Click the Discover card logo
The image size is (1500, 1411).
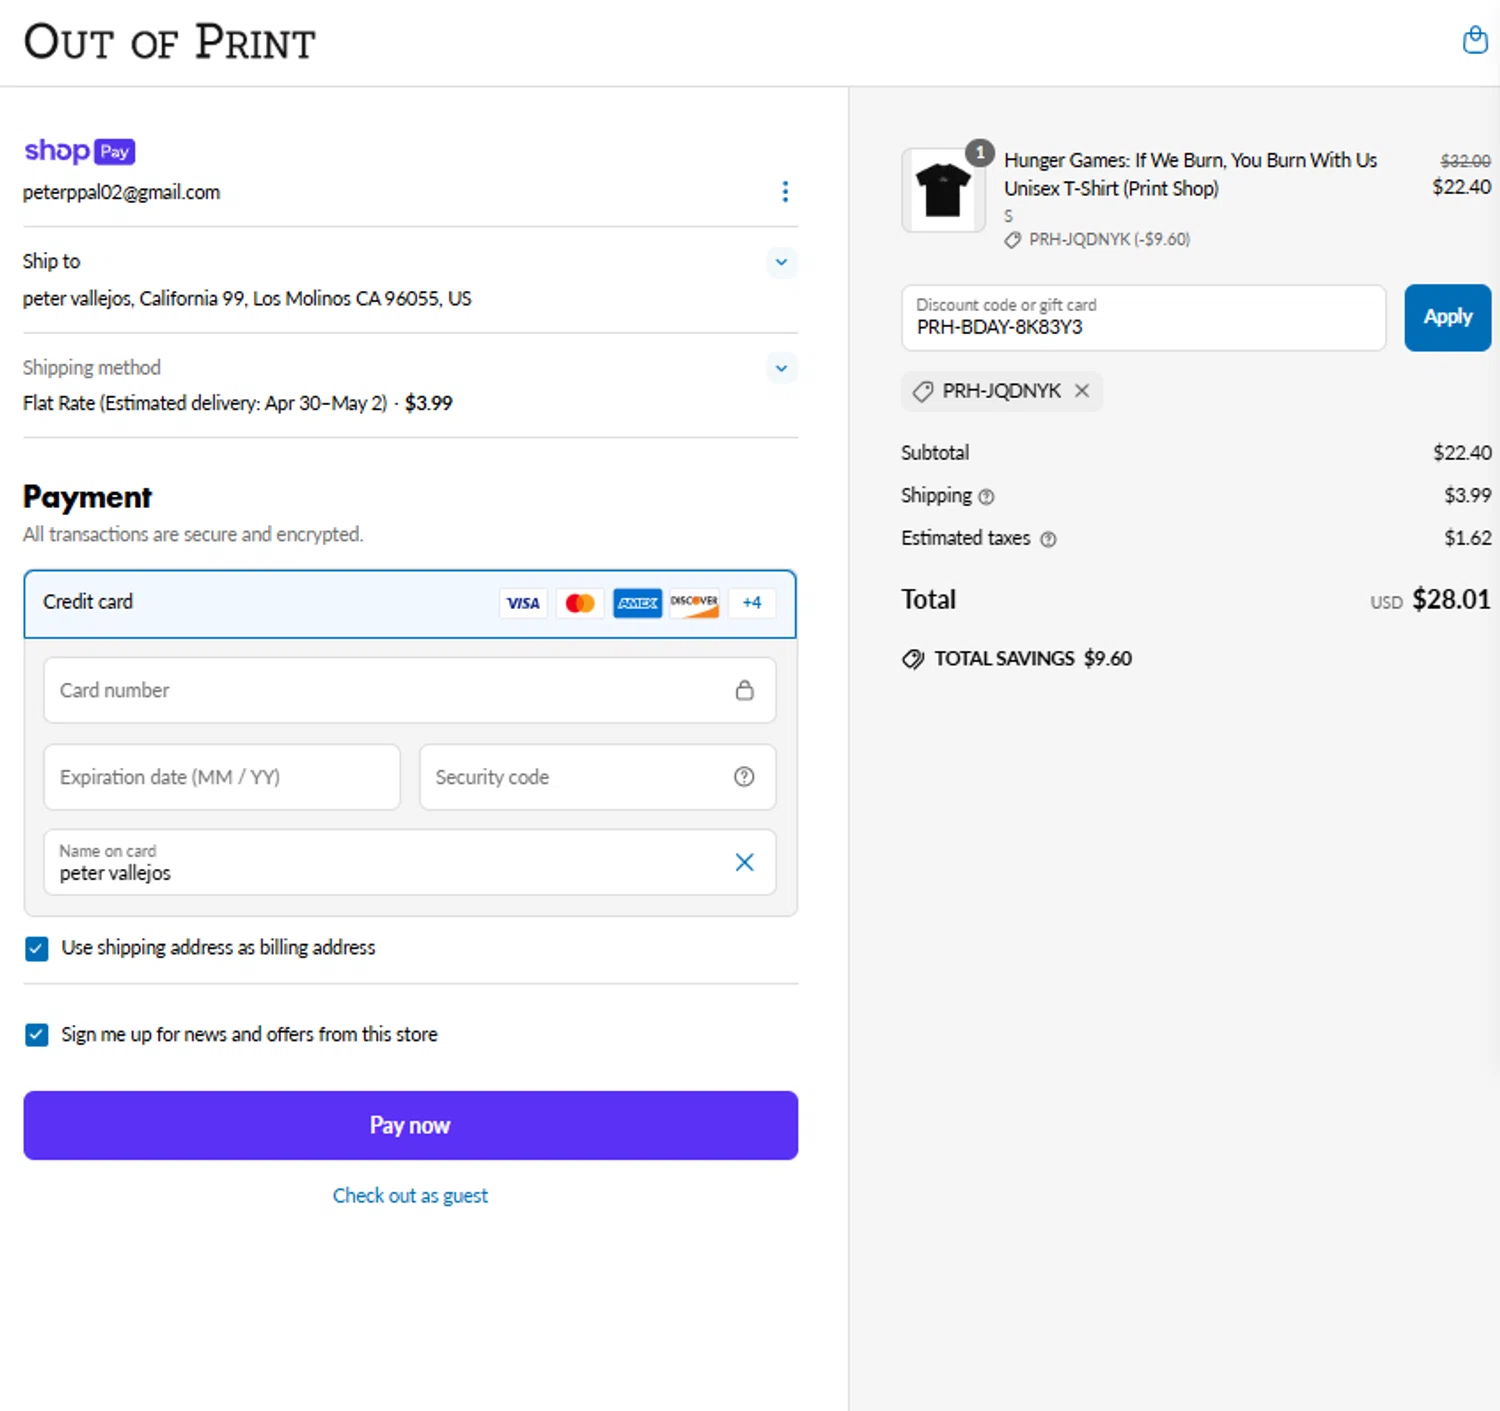pyautogui.click(x=694, y=603)
